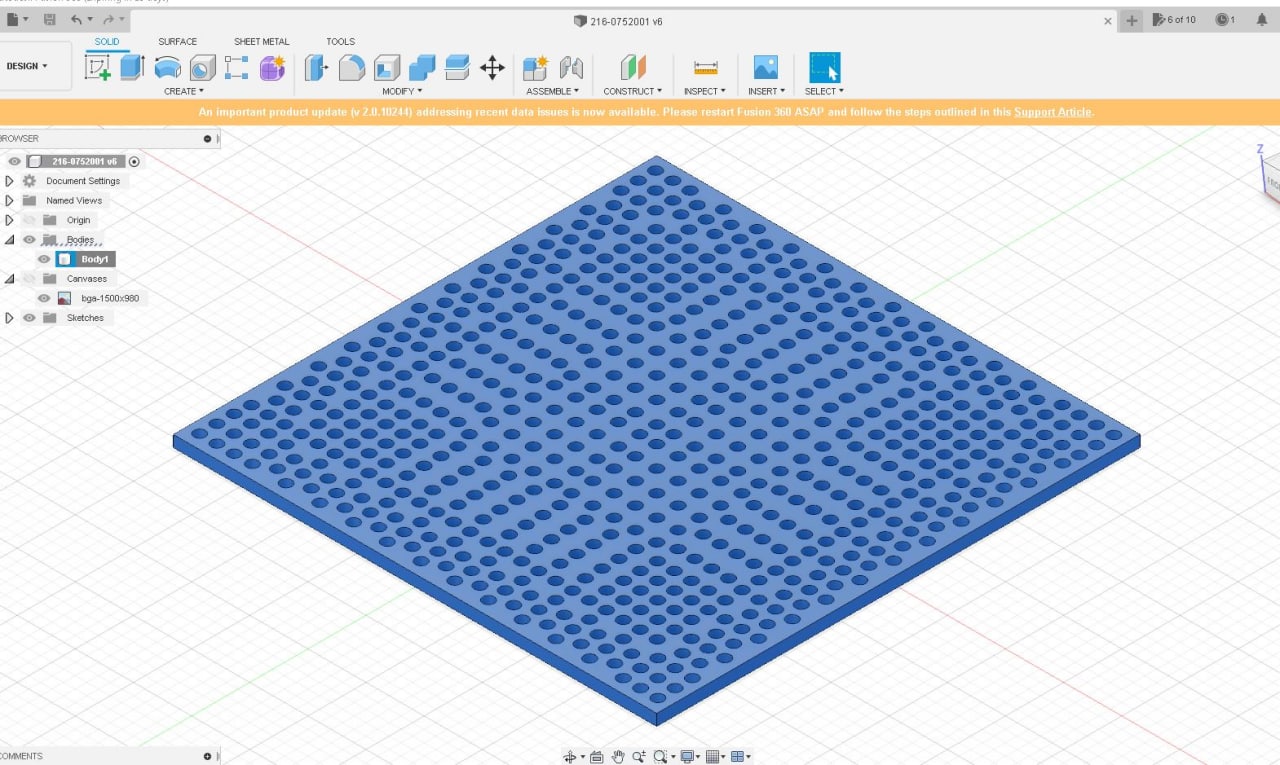Open the File menu dropdown
This screenshot has width=1280, height=765.
pos(17,20)
